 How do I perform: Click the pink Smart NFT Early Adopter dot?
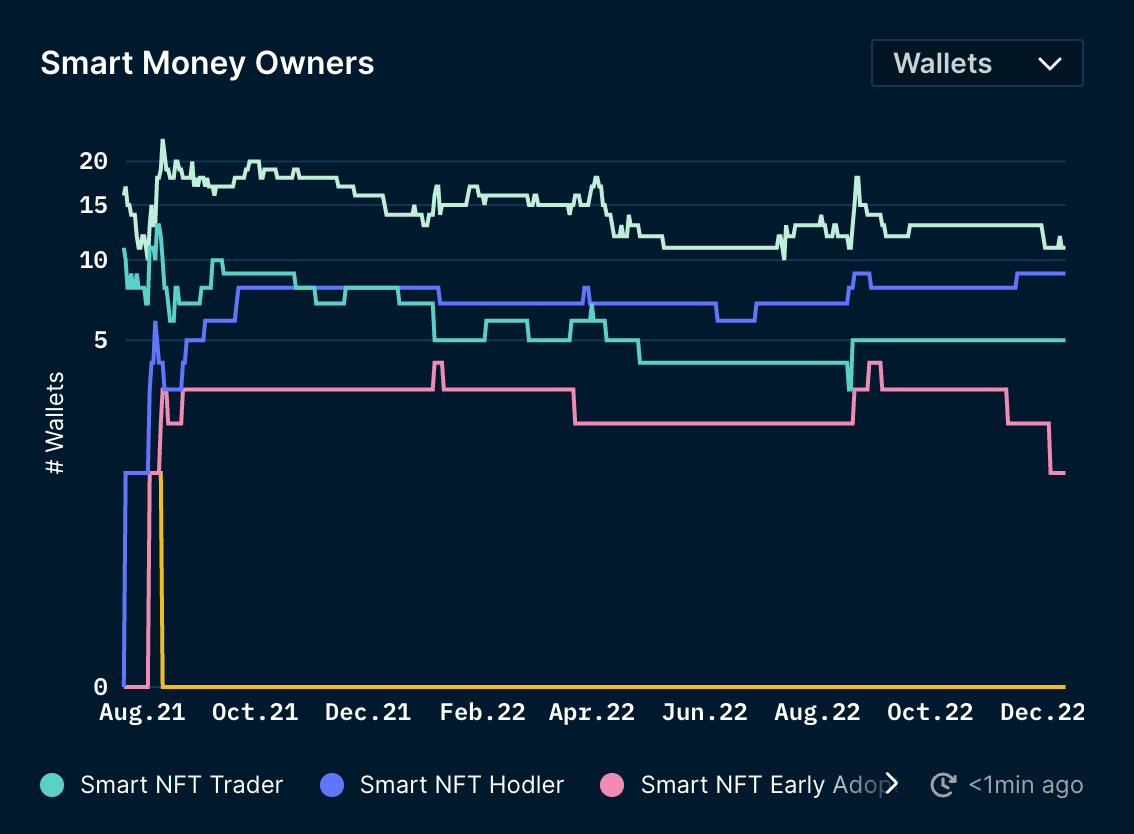pos(611,785)
